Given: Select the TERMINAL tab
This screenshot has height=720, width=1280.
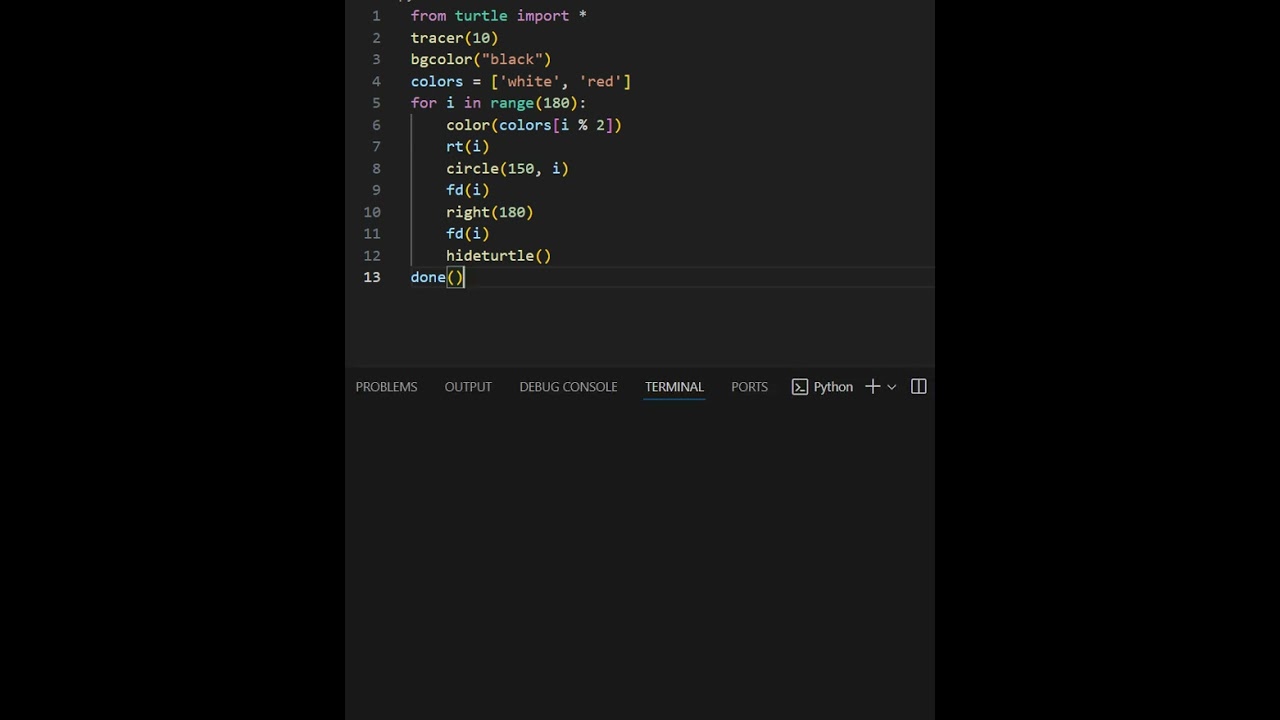Looking at the screenshot, I should point(674,387).
